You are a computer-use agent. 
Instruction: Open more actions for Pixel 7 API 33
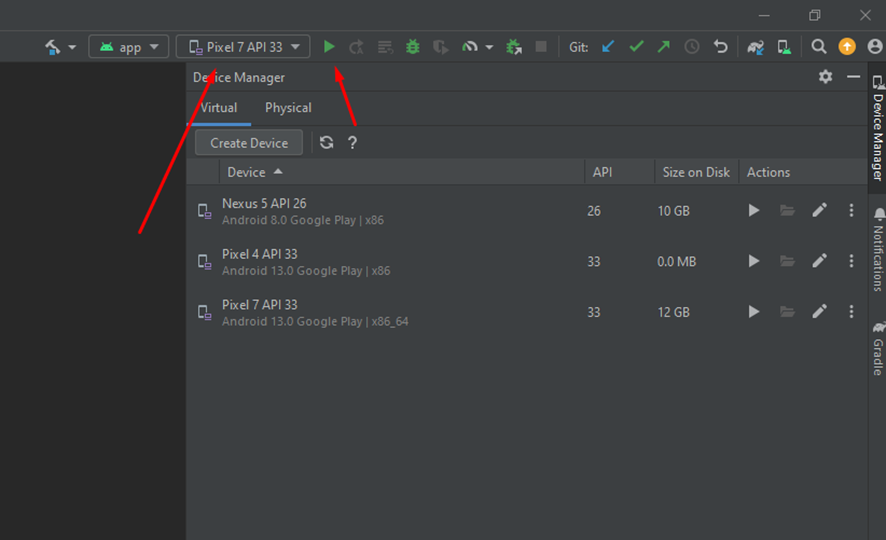tap(851, 312)
